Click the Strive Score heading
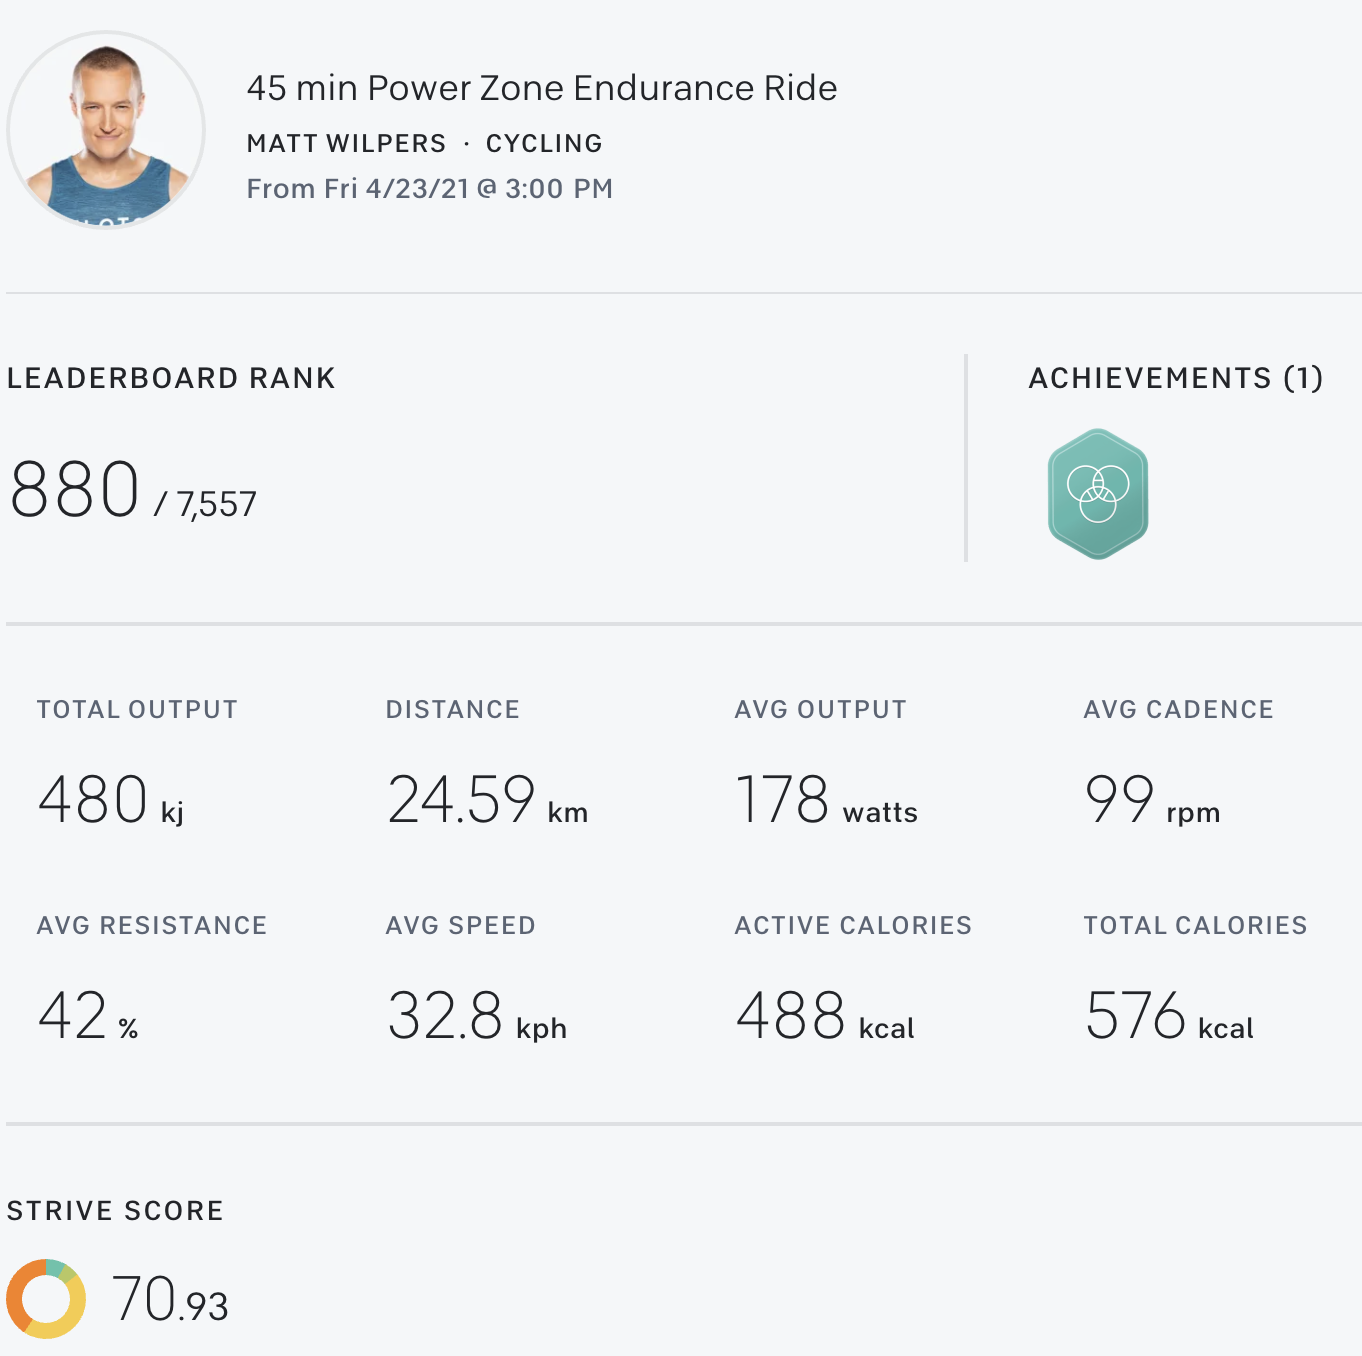This screenshot has width=1362, height=1356. click(115, 1211)
